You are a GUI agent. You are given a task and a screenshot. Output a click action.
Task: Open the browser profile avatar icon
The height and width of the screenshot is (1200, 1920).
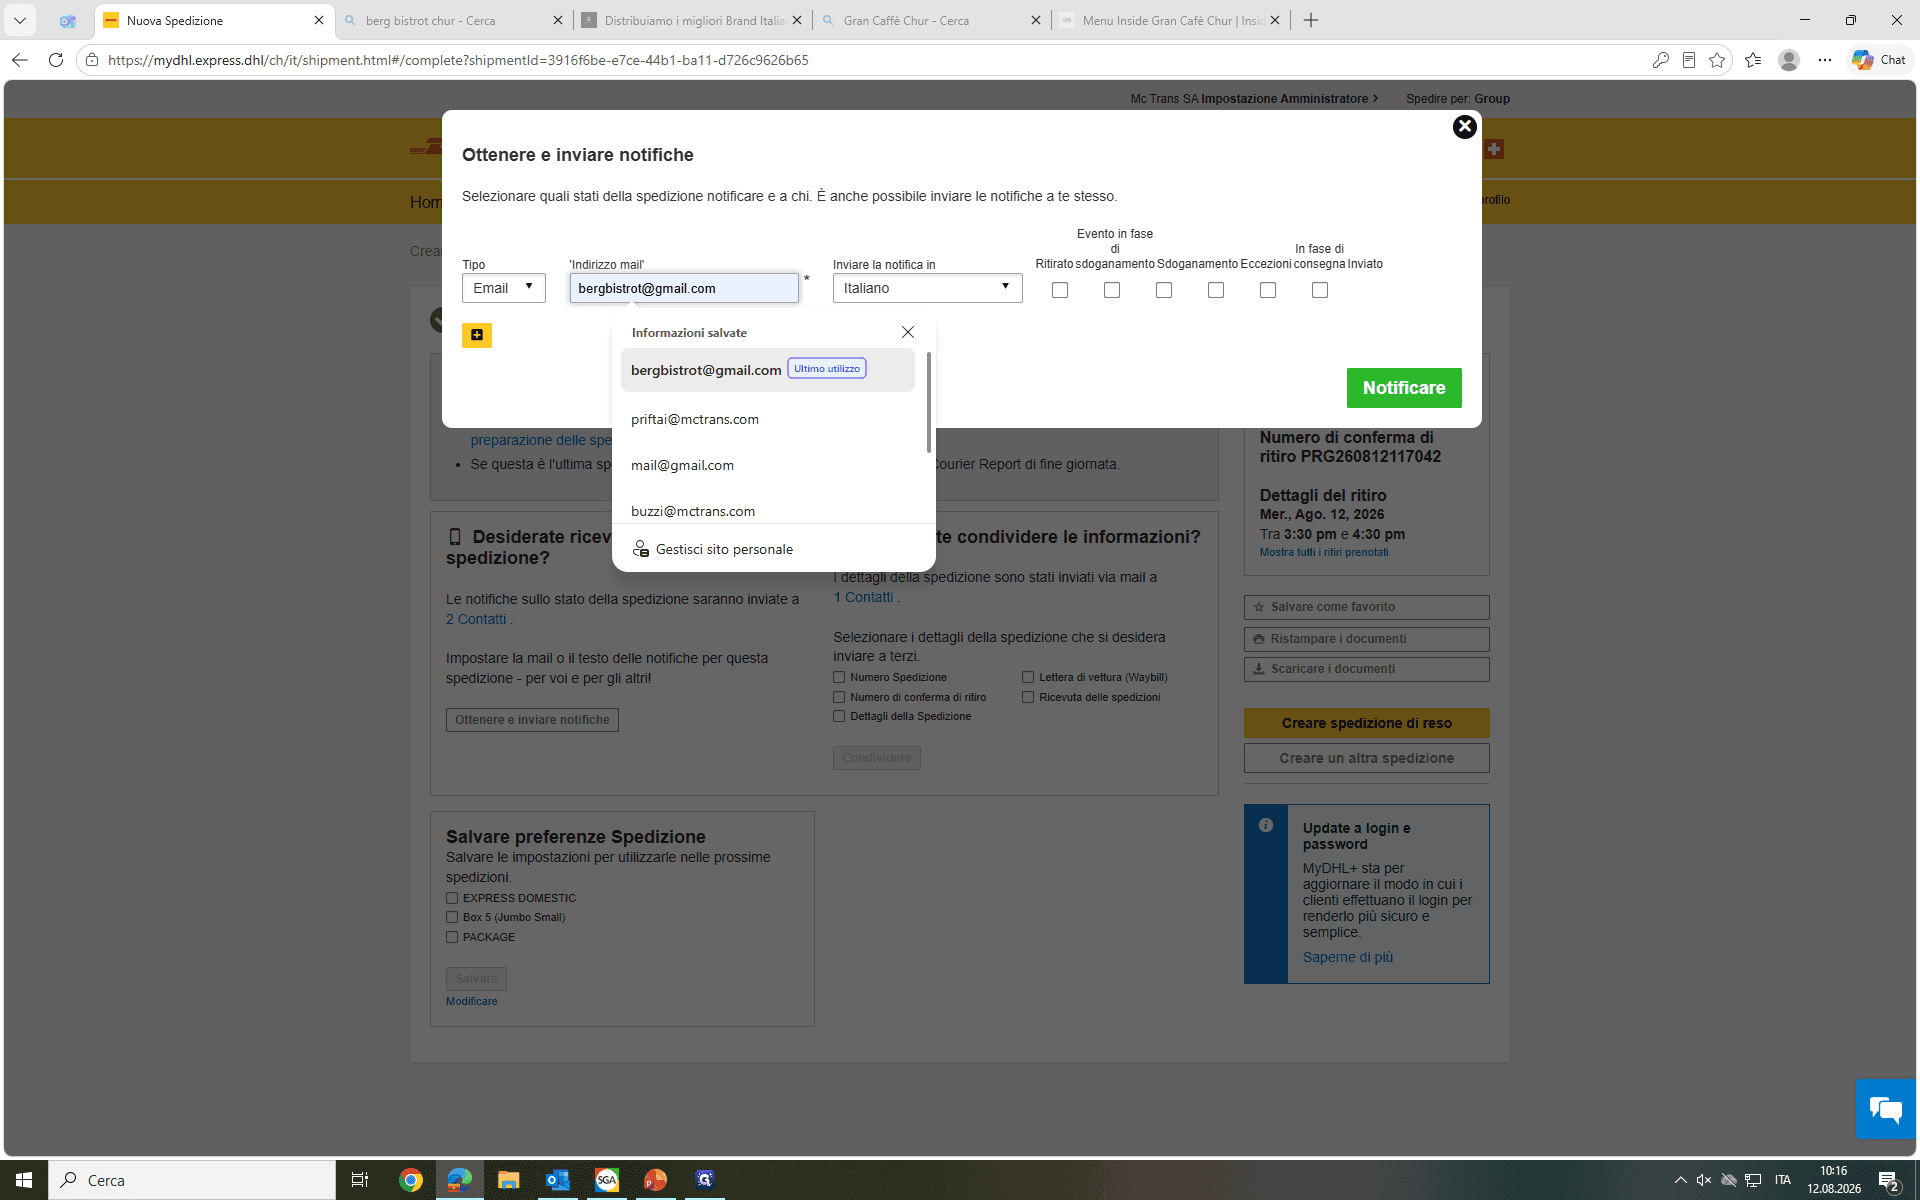[1789, 60]
